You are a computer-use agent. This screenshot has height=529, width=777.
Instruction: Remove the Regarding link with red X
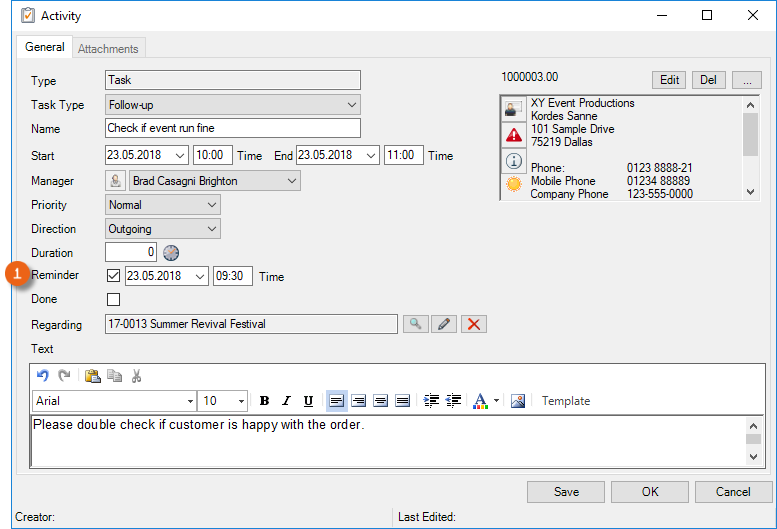click(x=474, y=324)
